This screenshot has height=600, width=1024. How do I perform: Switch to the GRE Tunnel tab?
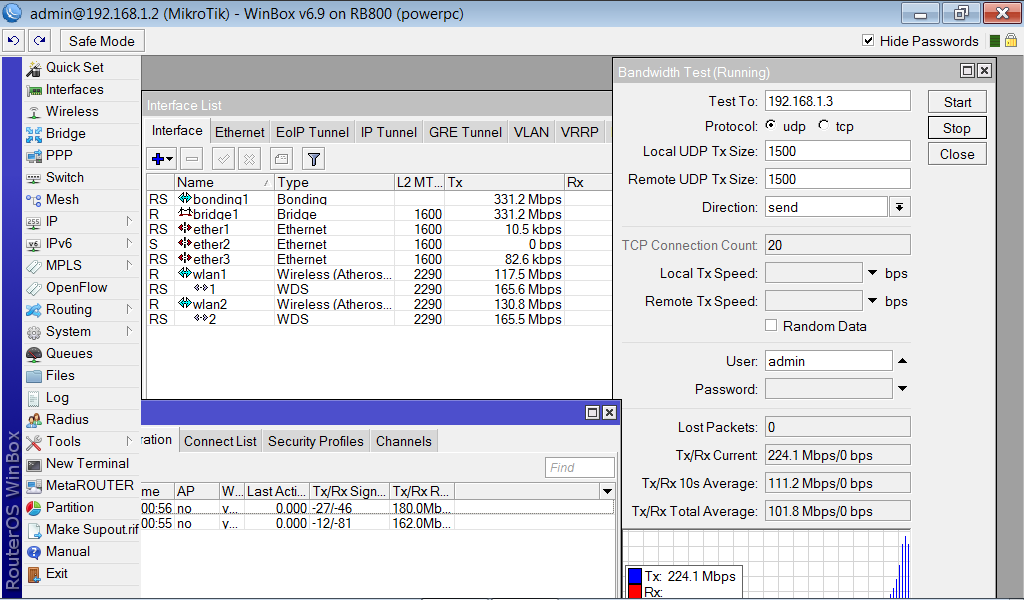[x=465, y=132]
